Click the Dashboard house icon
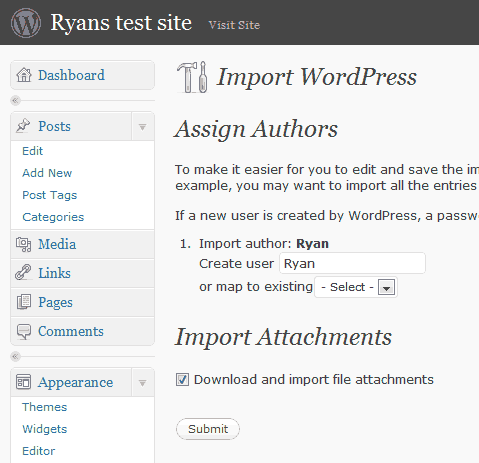 coord(24,75)
